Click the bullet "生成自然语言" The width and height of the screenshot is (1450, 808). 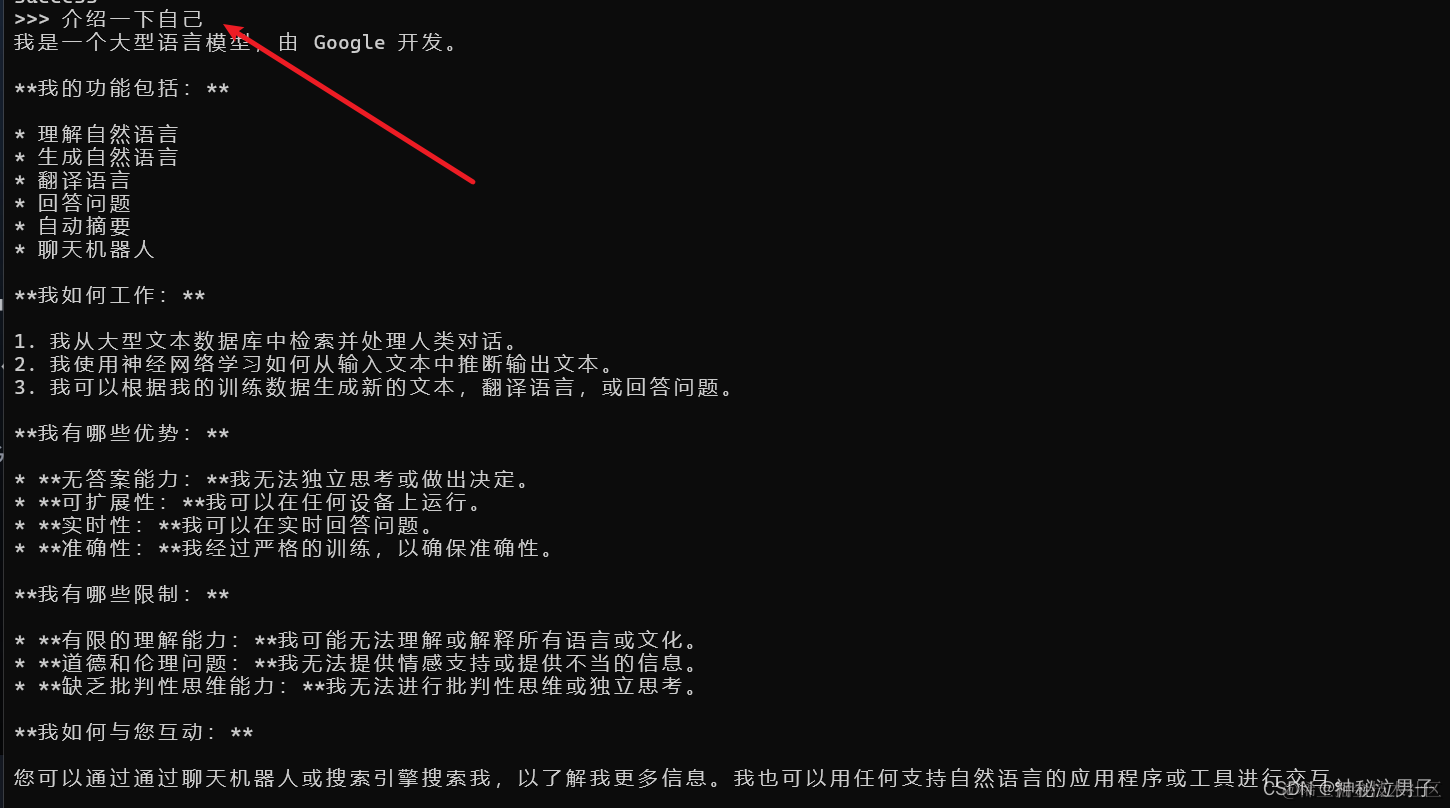(96, 157)
